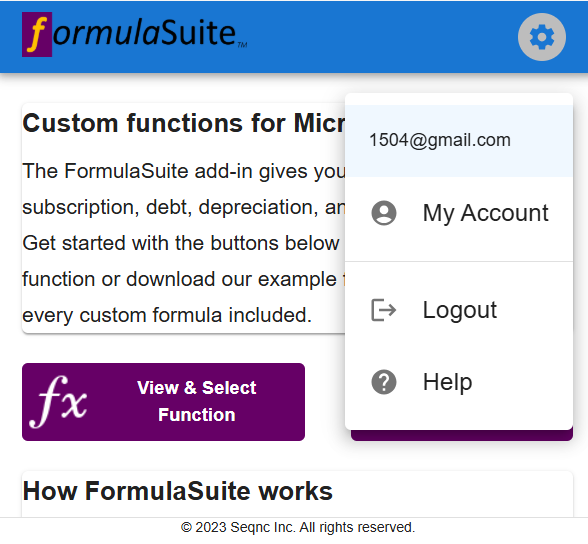Select Logout in the dropdown menu

[459, 310]
